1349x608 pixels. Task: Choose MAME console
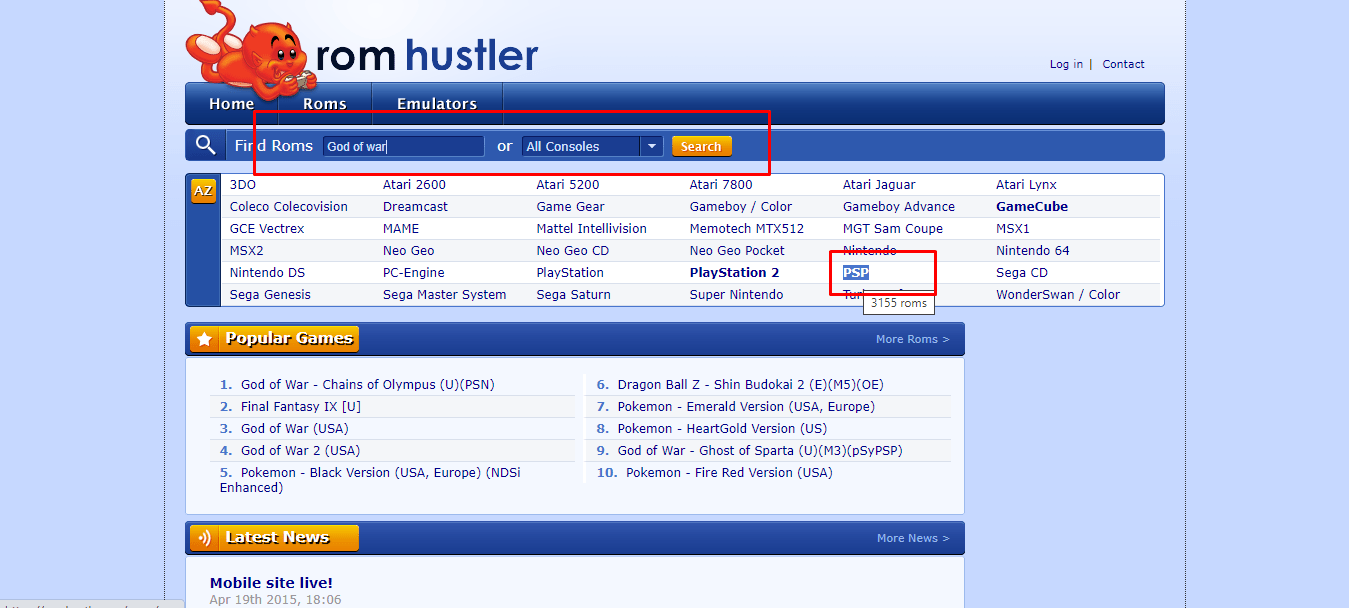pos(401,229)
